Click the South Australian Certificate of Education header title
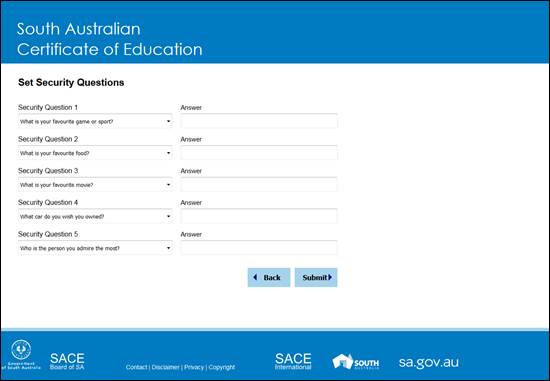Screen dimensions: 550x381 point(109,39)
